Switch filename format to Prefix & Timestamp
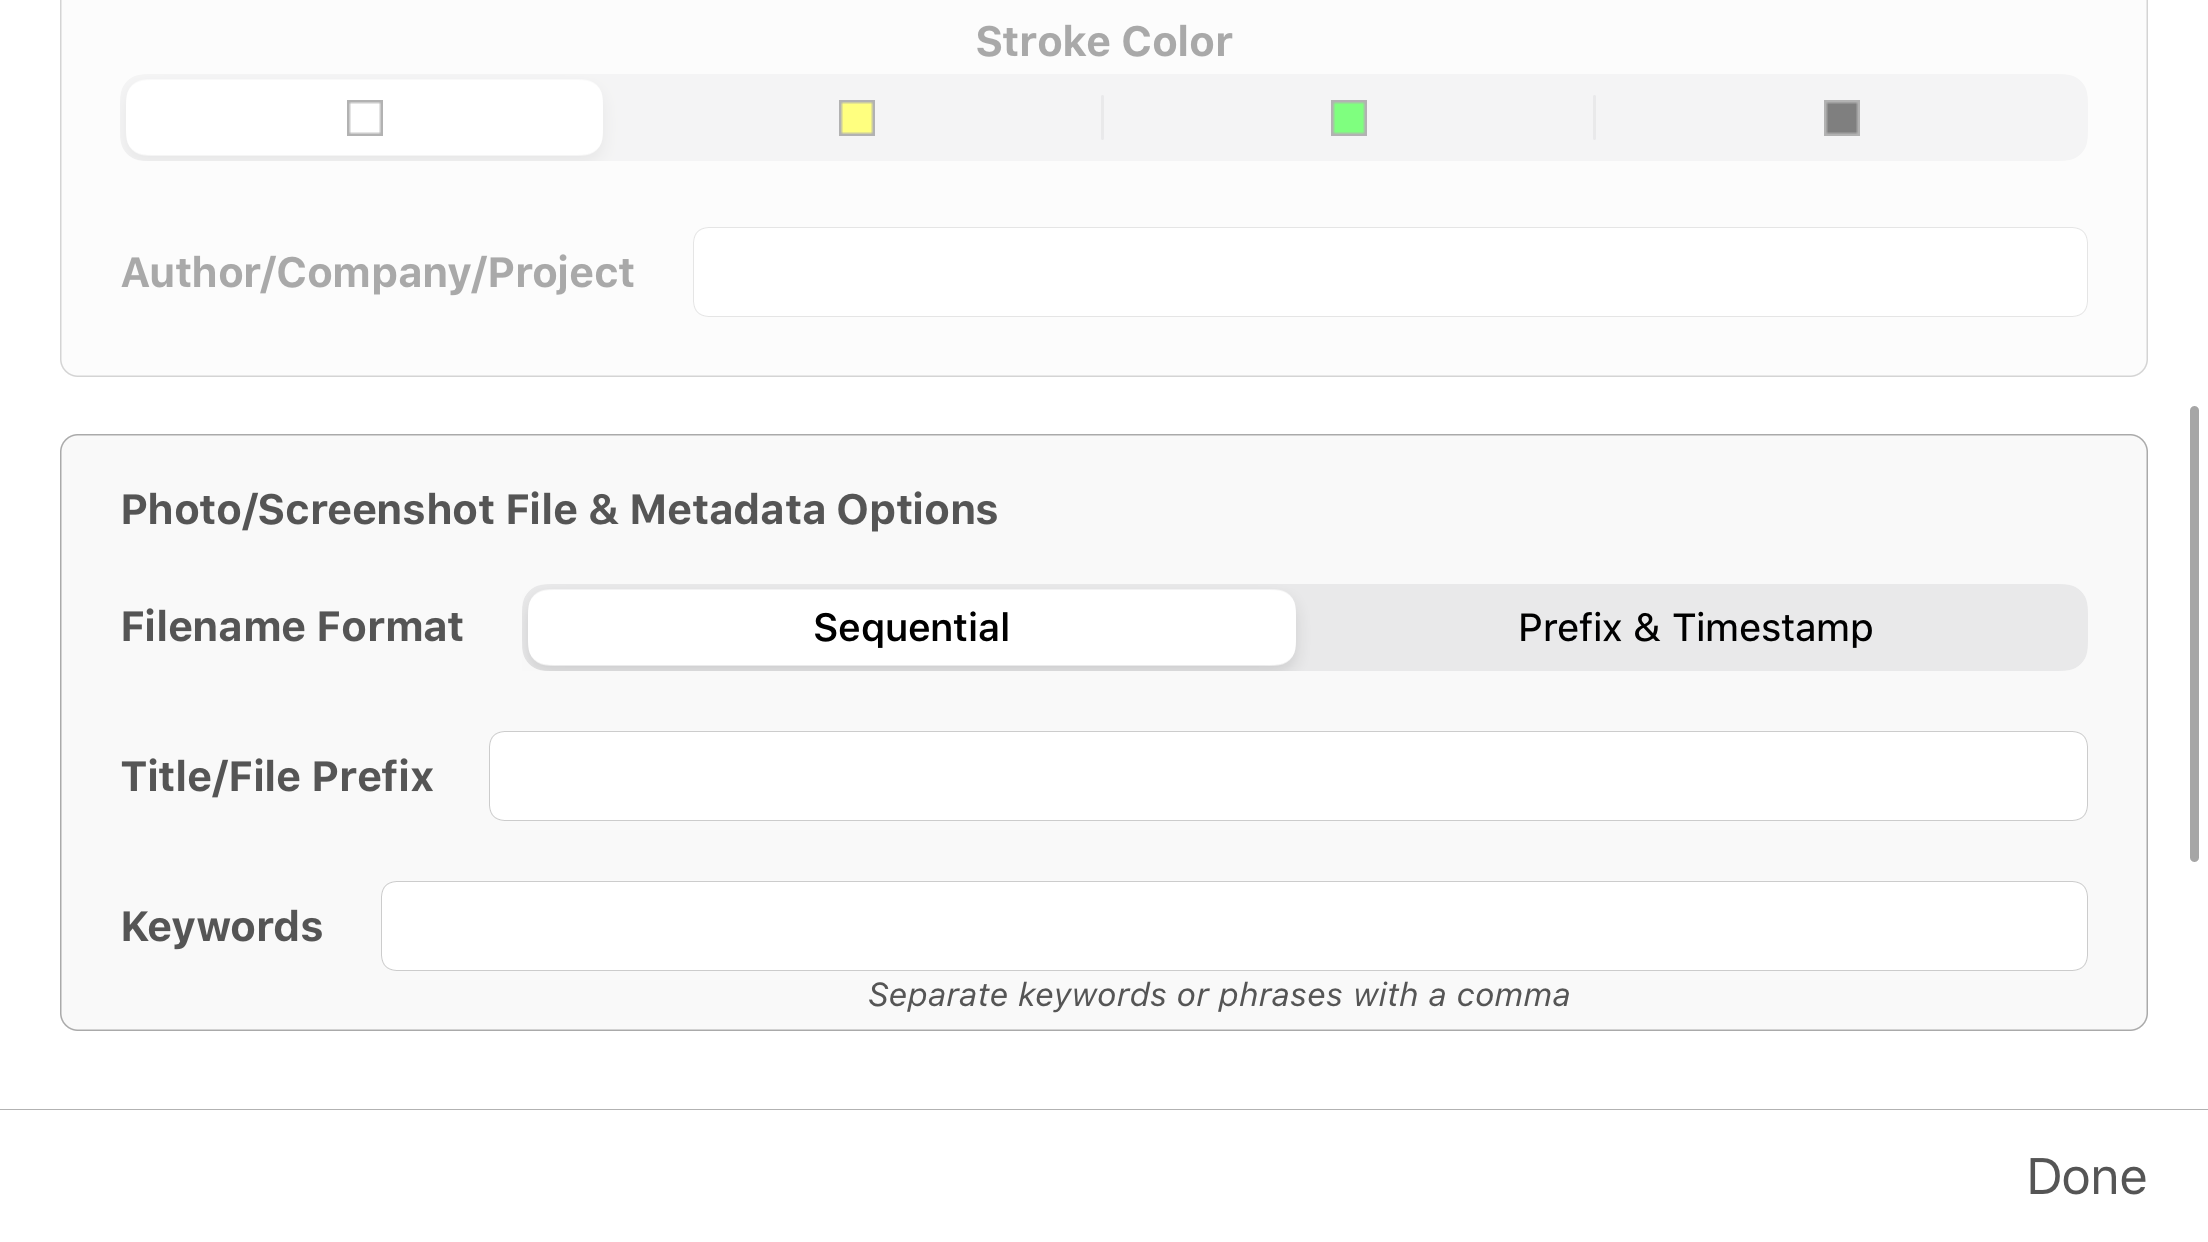Image resolution: width=2208 pixels, height=1242 pixels. click(1694, 628)
